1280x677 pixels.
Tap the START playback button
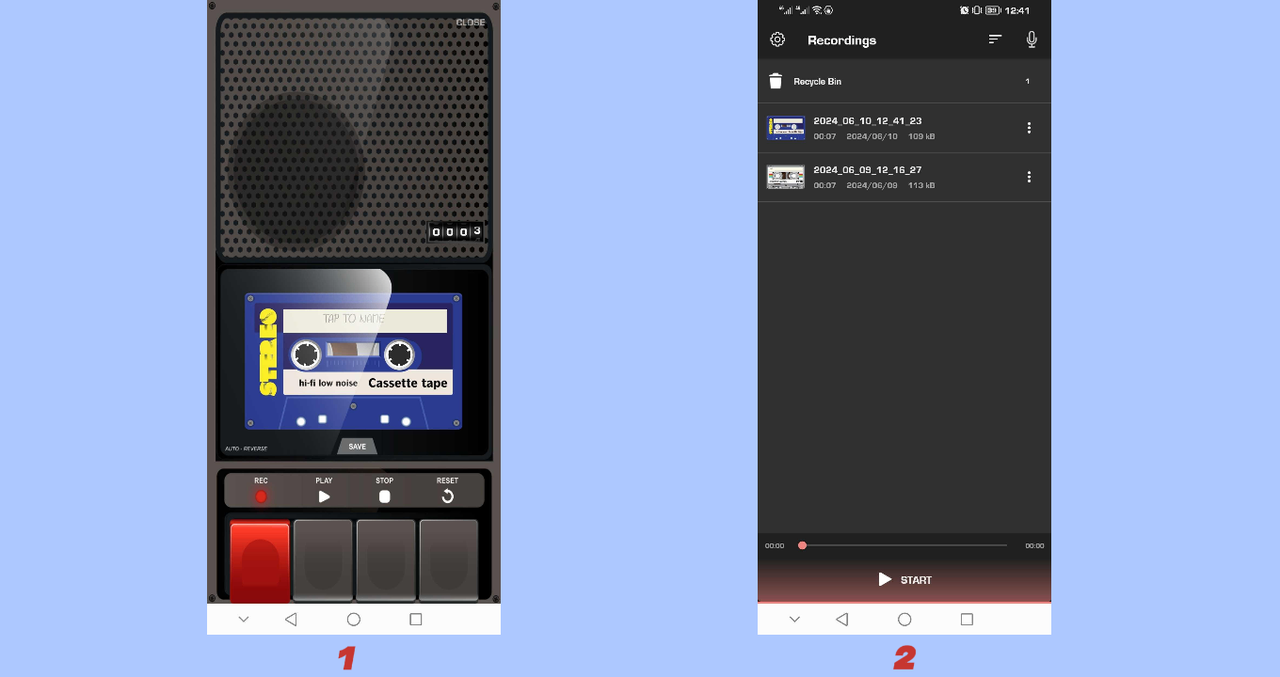point(904,579)
